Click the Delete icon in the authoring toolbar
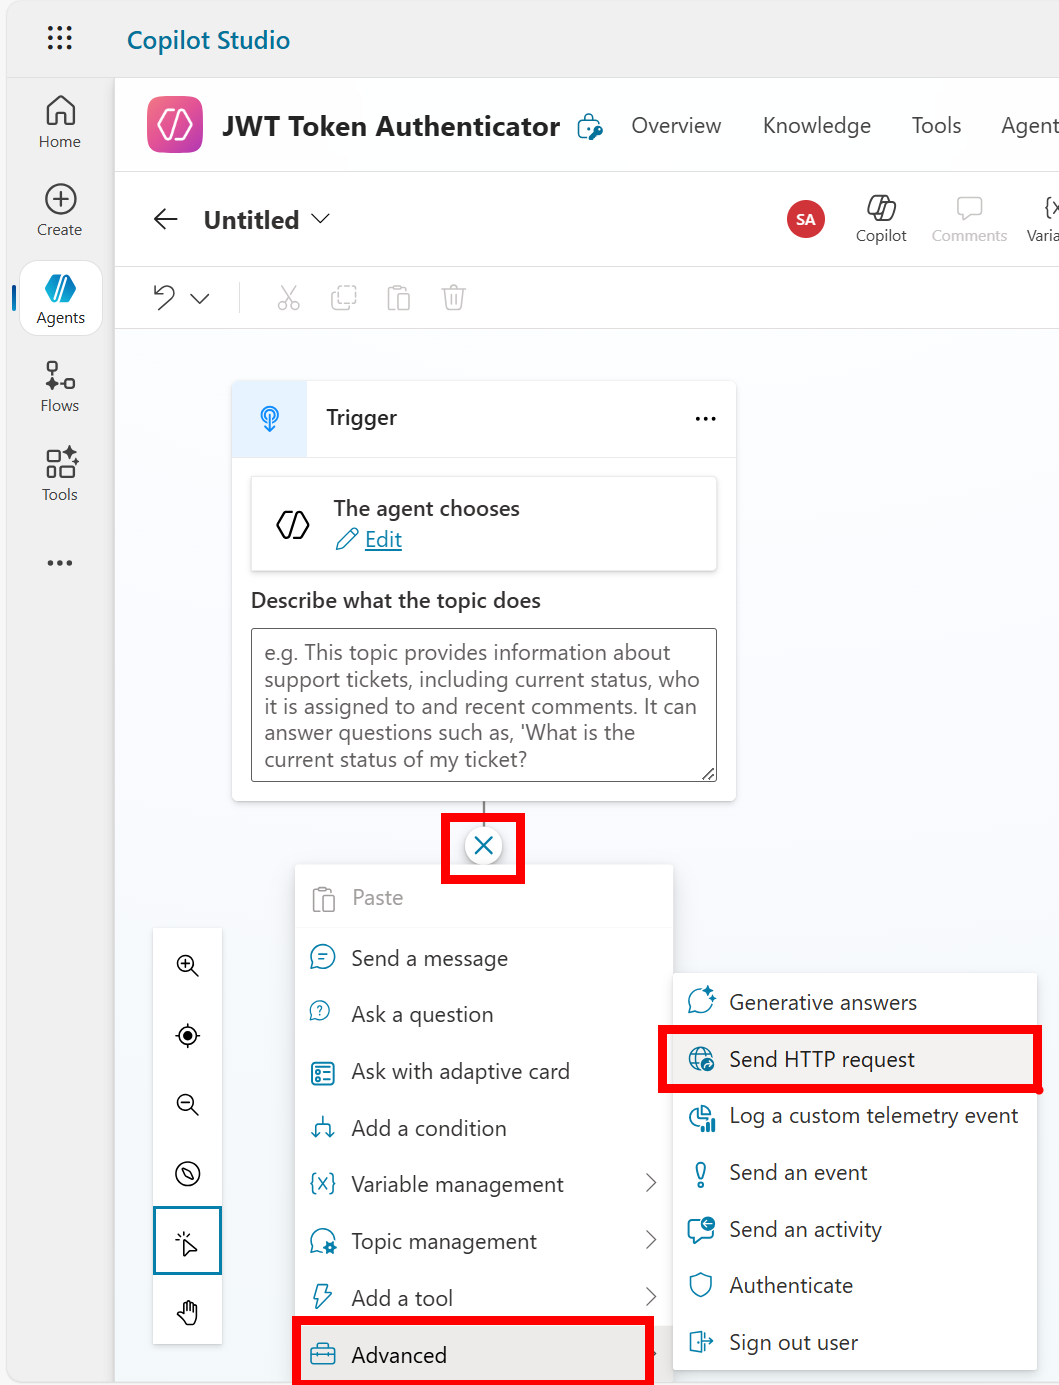 tap(453, 297)
